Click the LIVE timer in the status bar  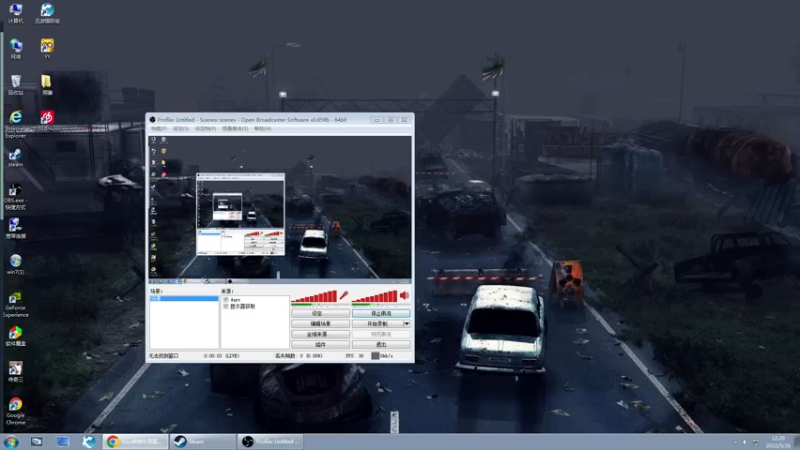221,356
